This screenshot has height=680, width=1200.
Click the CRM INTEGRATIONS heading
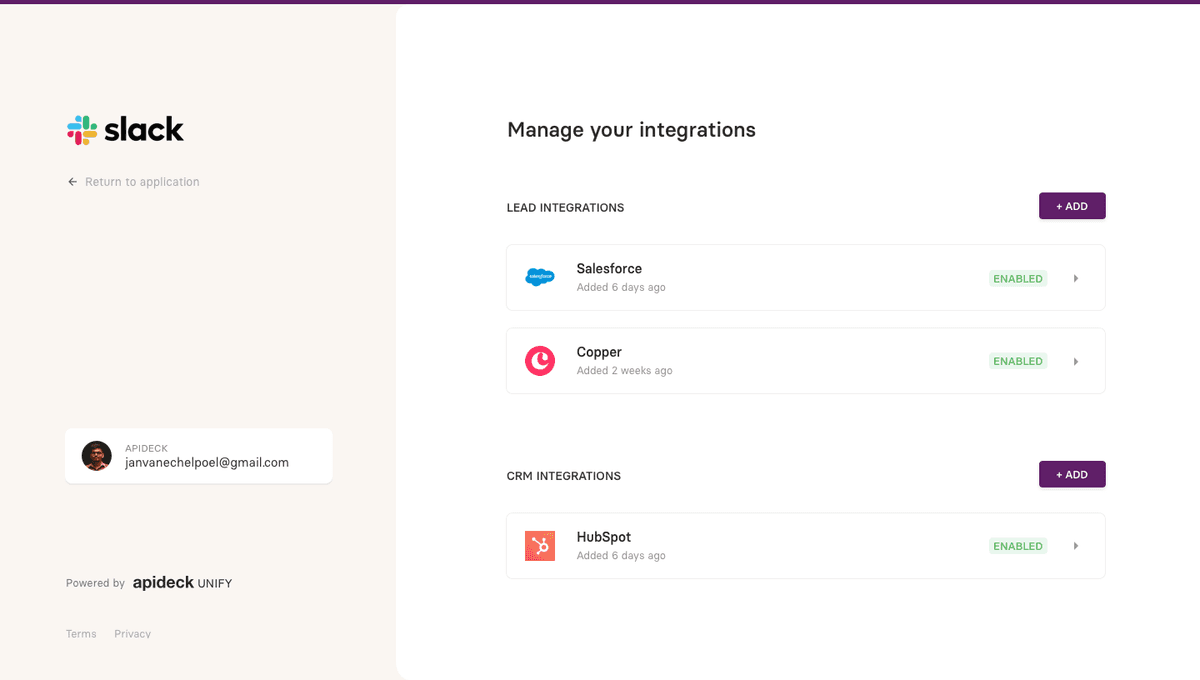point(564,476)
